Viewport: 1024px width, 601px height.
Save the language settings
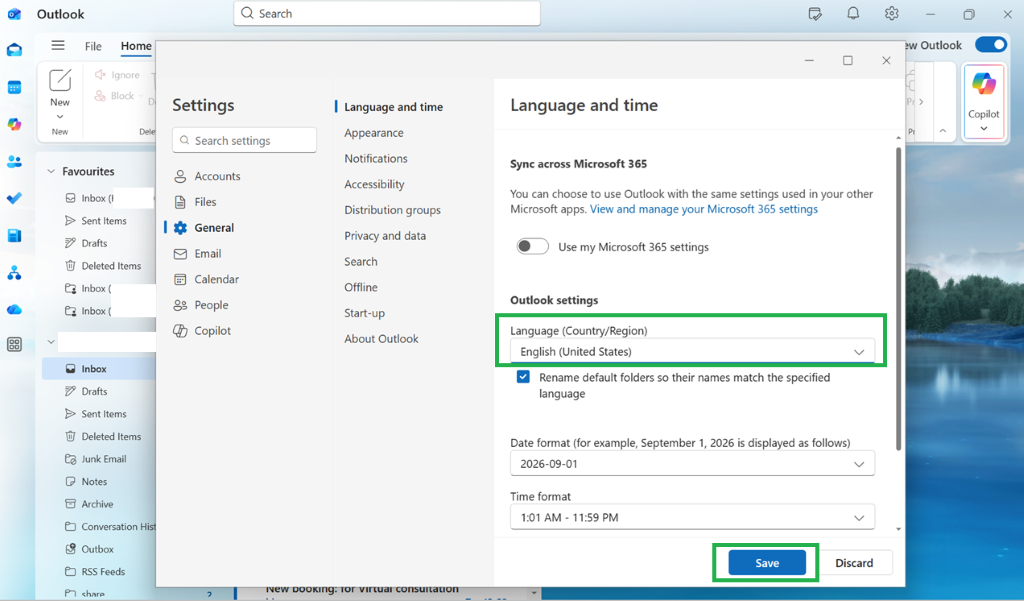tap(767, 562)
